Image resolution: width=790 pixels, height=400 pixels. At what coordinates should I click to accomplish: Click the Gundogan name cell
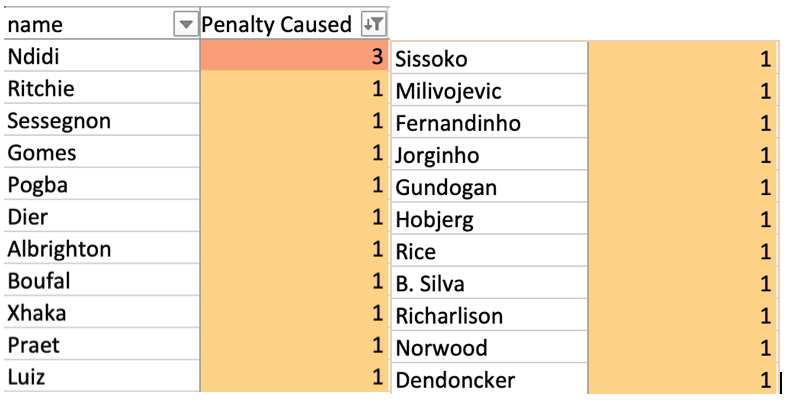[x=489, y=187]
